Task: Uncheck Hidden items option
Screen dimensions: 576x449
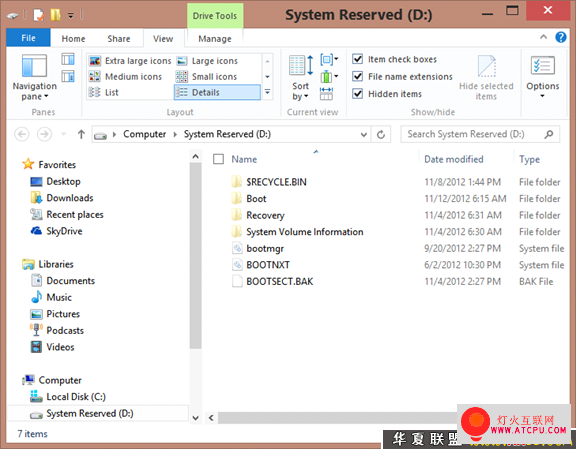Action: [357, 94]
